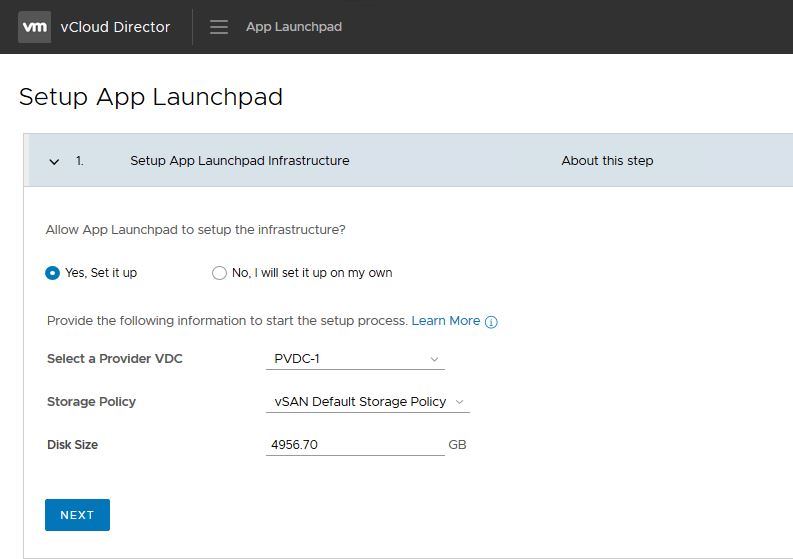Collapse step 1 with the chevron
Image resolution: width=793 pixels, height=559 pixels.
pyautogui.click(x=54, y=161)
